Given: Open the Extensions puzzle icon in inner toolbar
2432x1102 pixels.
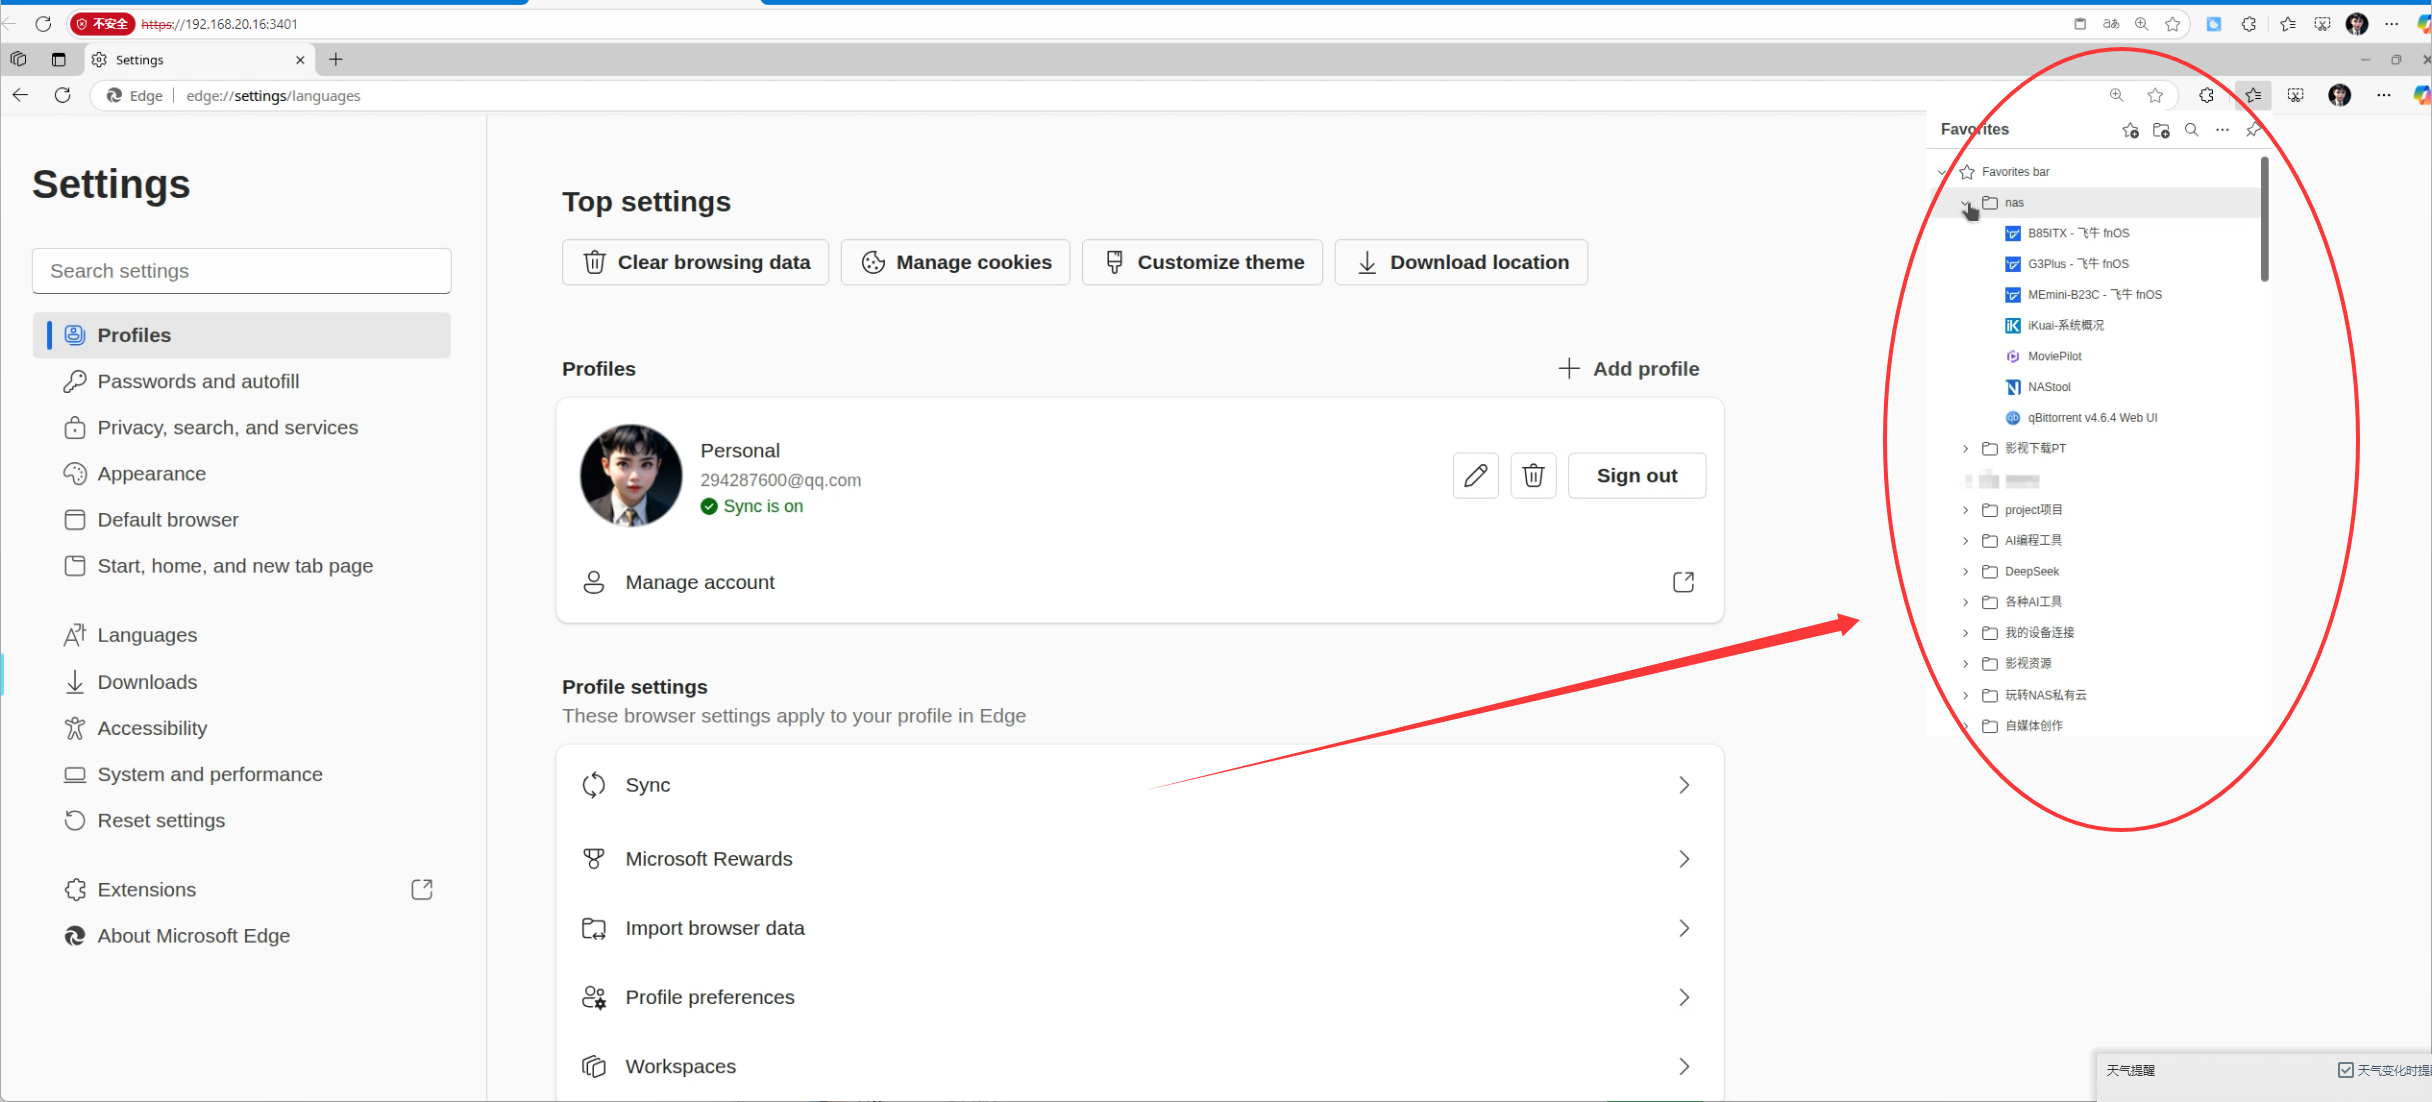Looking at the screenshot, I should [x=2206, y=95].
